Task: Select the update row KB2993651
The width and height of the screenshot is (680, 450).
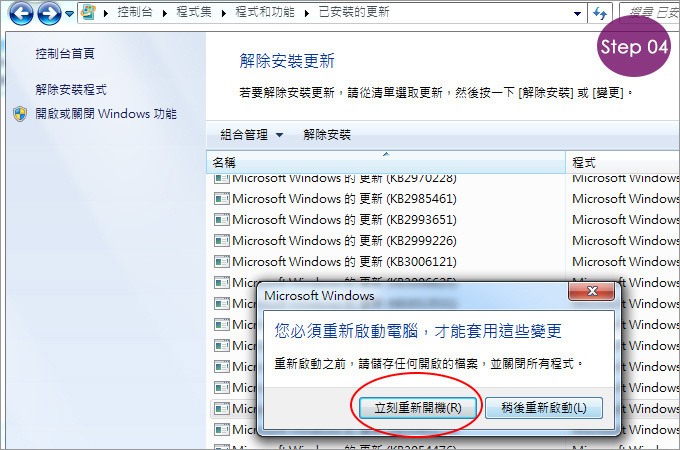Action: [443, 220]
